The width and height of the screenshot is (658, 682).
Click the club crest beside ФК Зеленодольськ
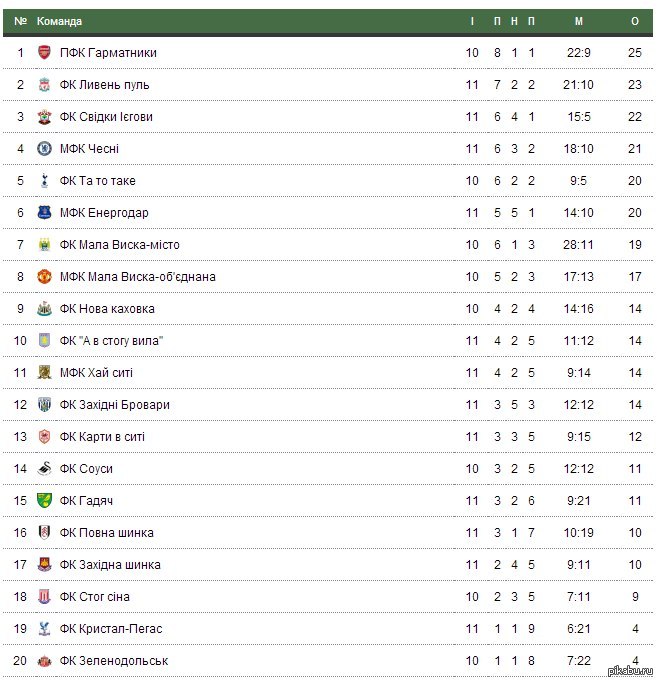point(44,660)
